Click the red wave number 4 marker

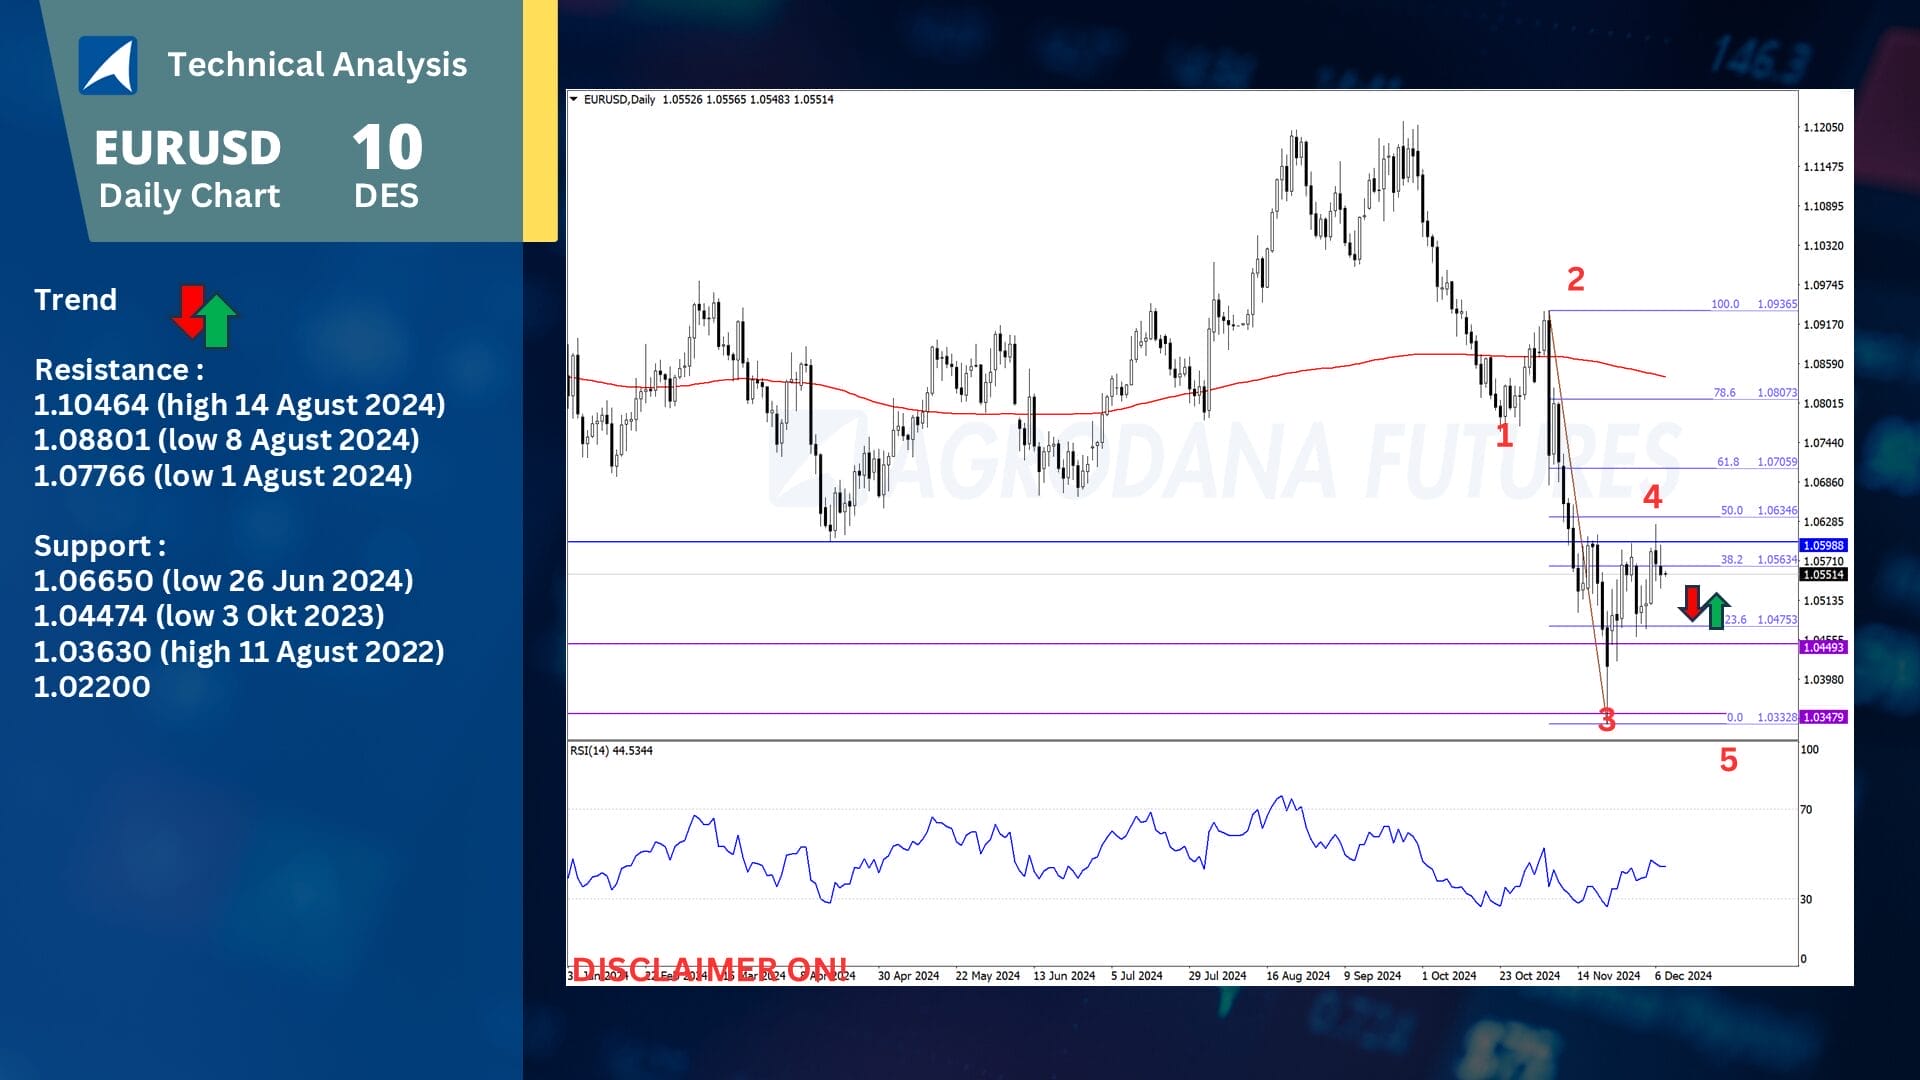click(1652, 496)
